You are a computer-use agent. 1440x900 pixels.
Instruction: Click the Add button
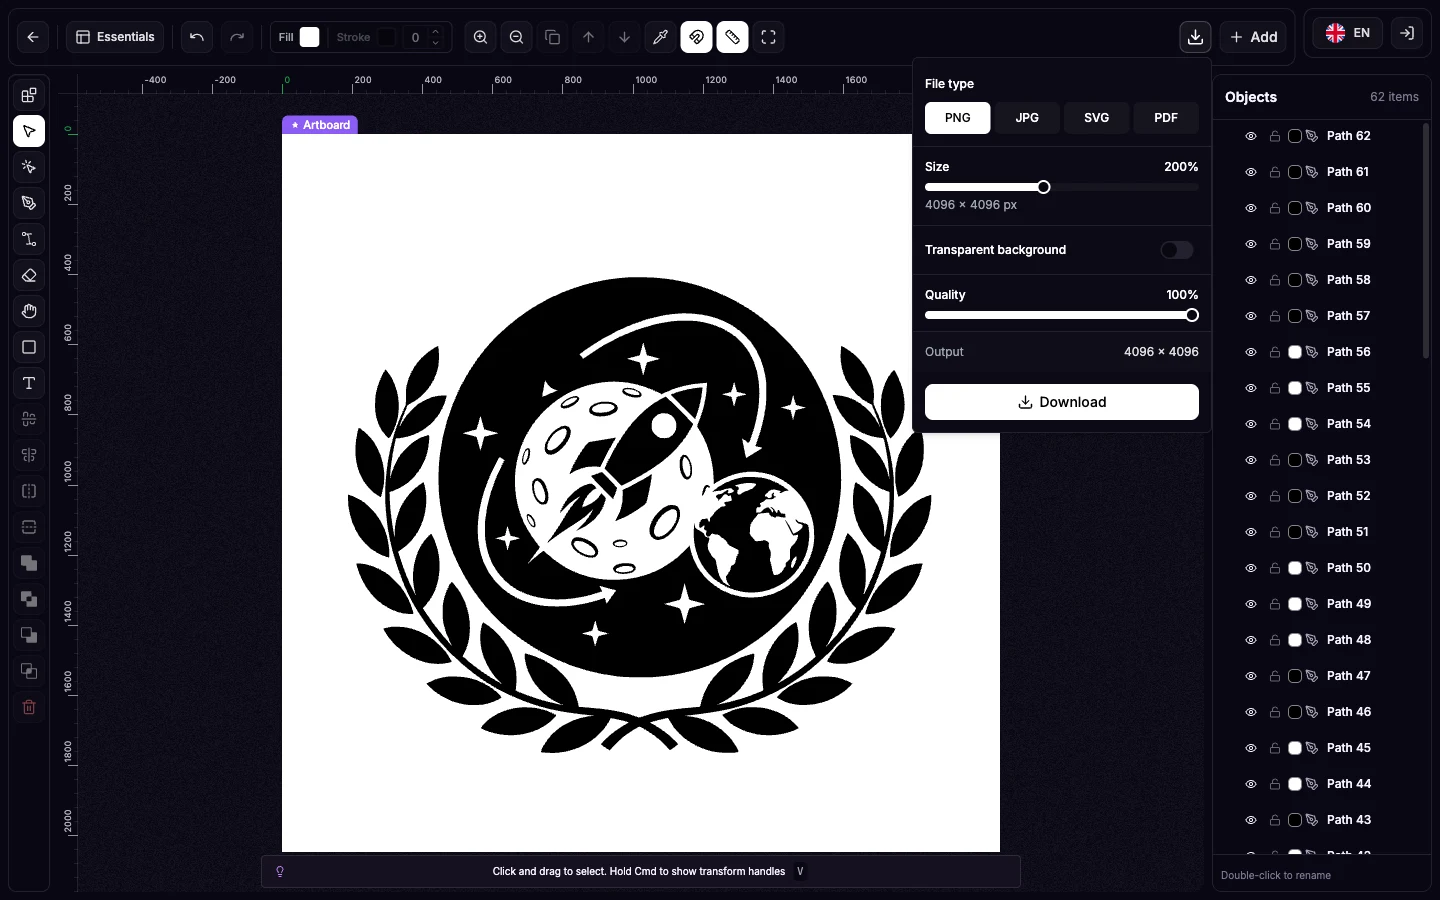(1253, 37)
